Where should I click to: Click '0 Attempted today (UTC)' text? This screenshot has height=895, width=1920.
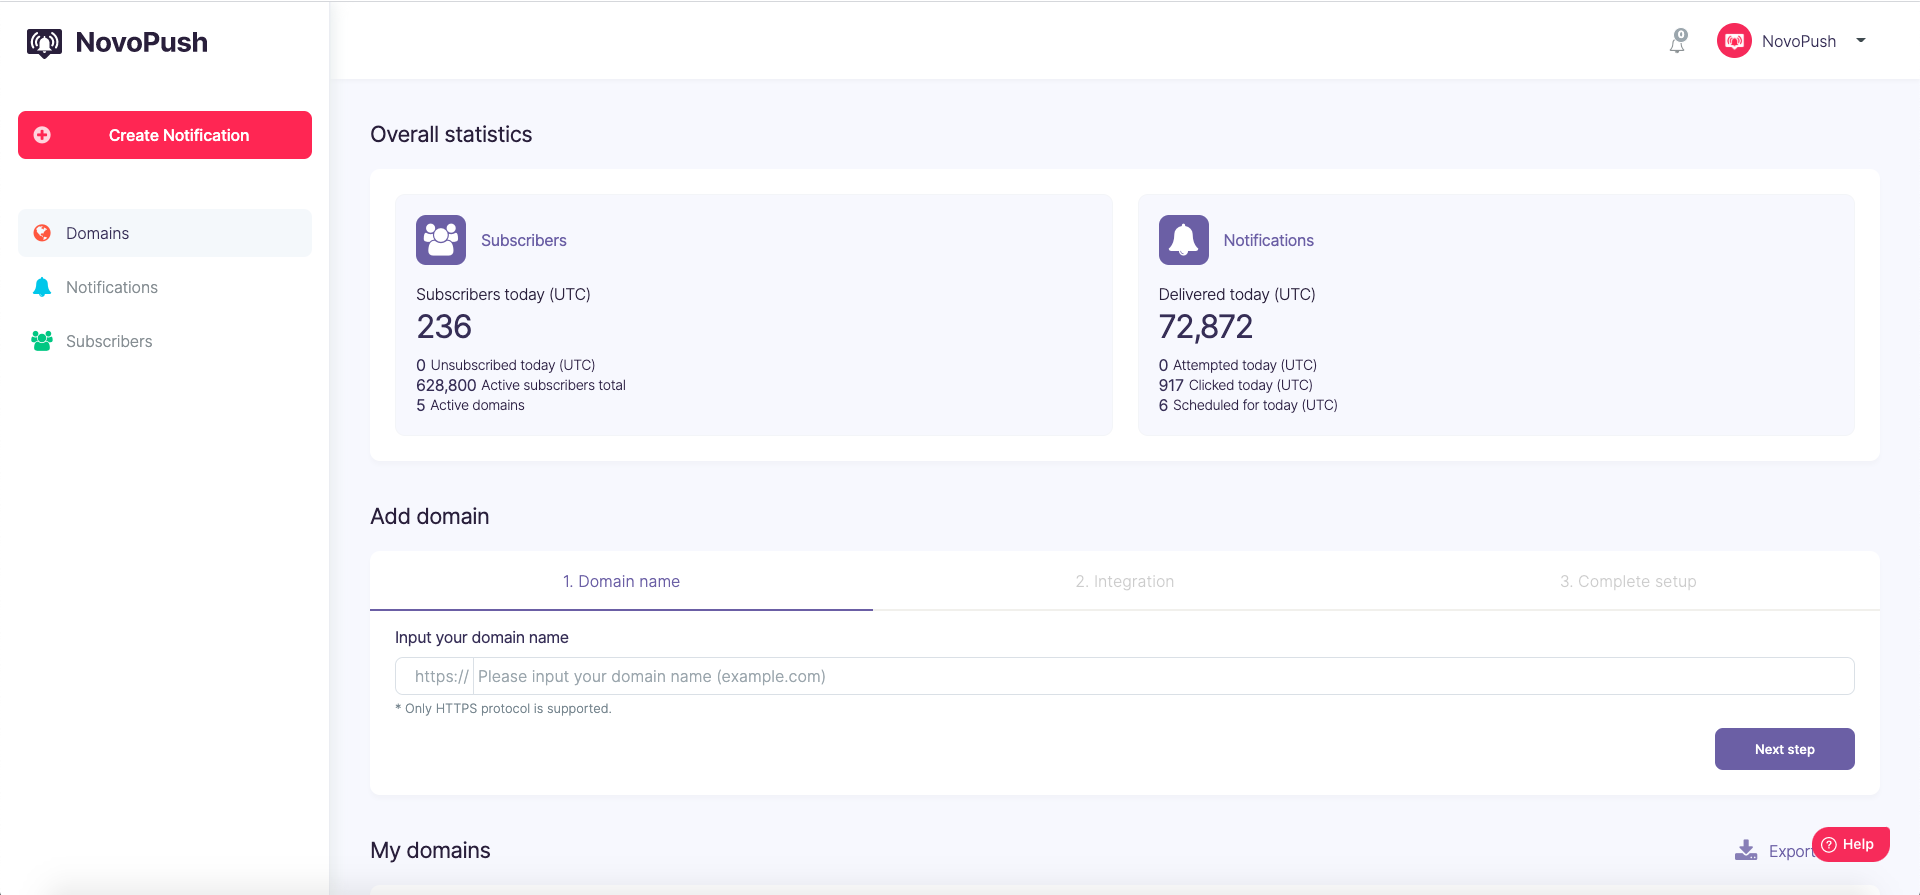tap(1238, 365)
